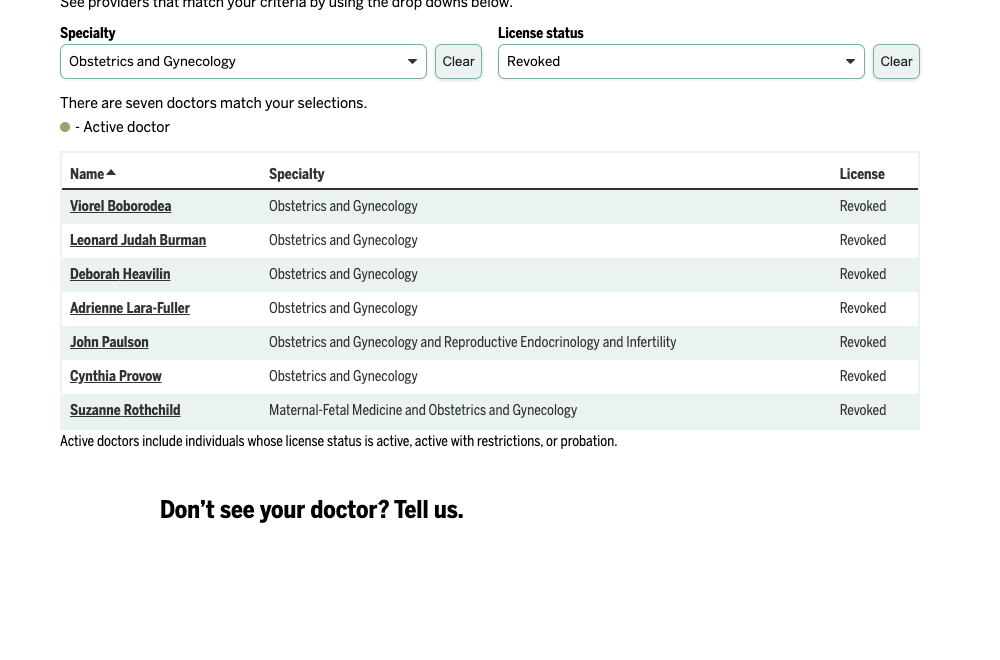Click the Active doctor legend dot
The width and height of the screenshot is (1000, 660).
[65, 128]
